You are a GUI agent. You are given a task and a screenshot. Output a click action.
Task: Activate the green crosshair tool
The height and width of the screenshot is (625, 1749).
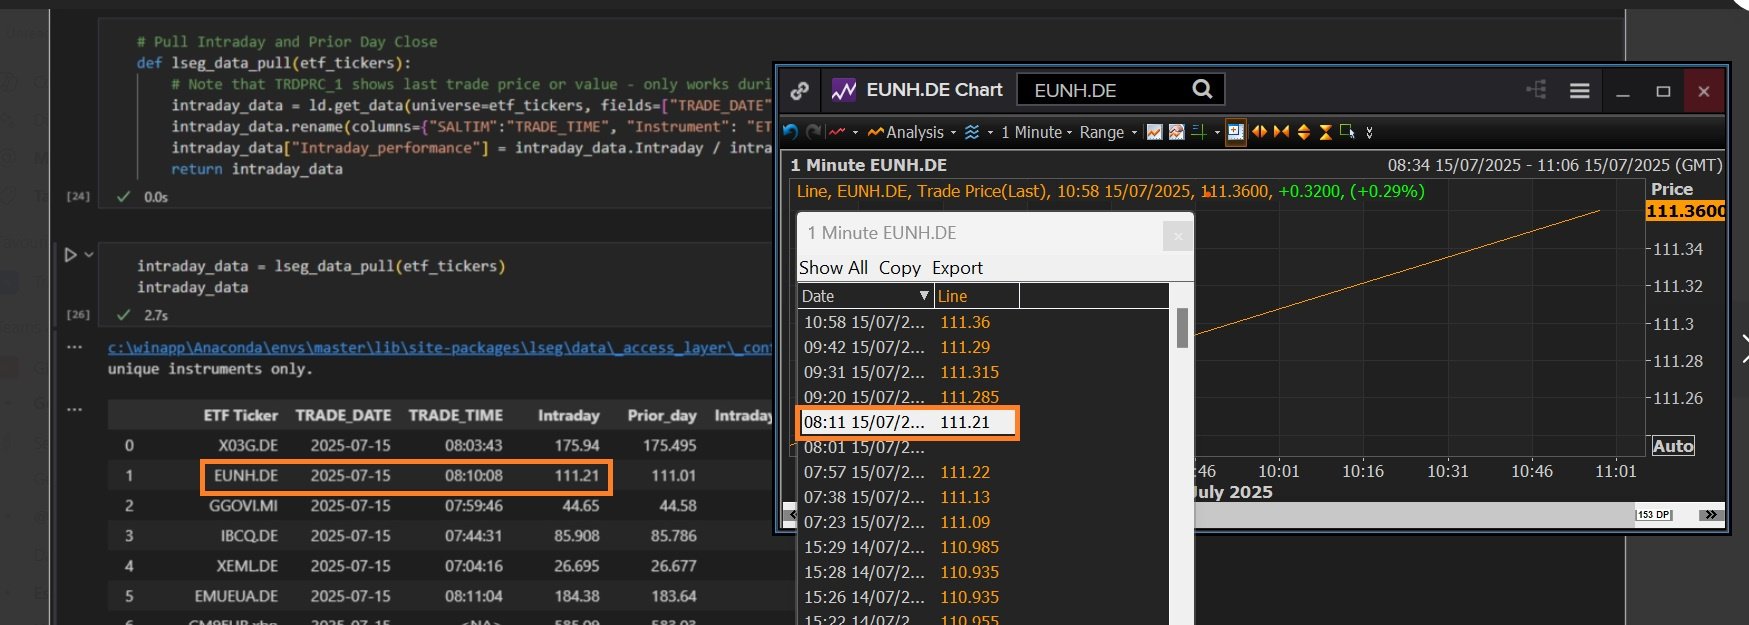click(x=1198, y=132)
